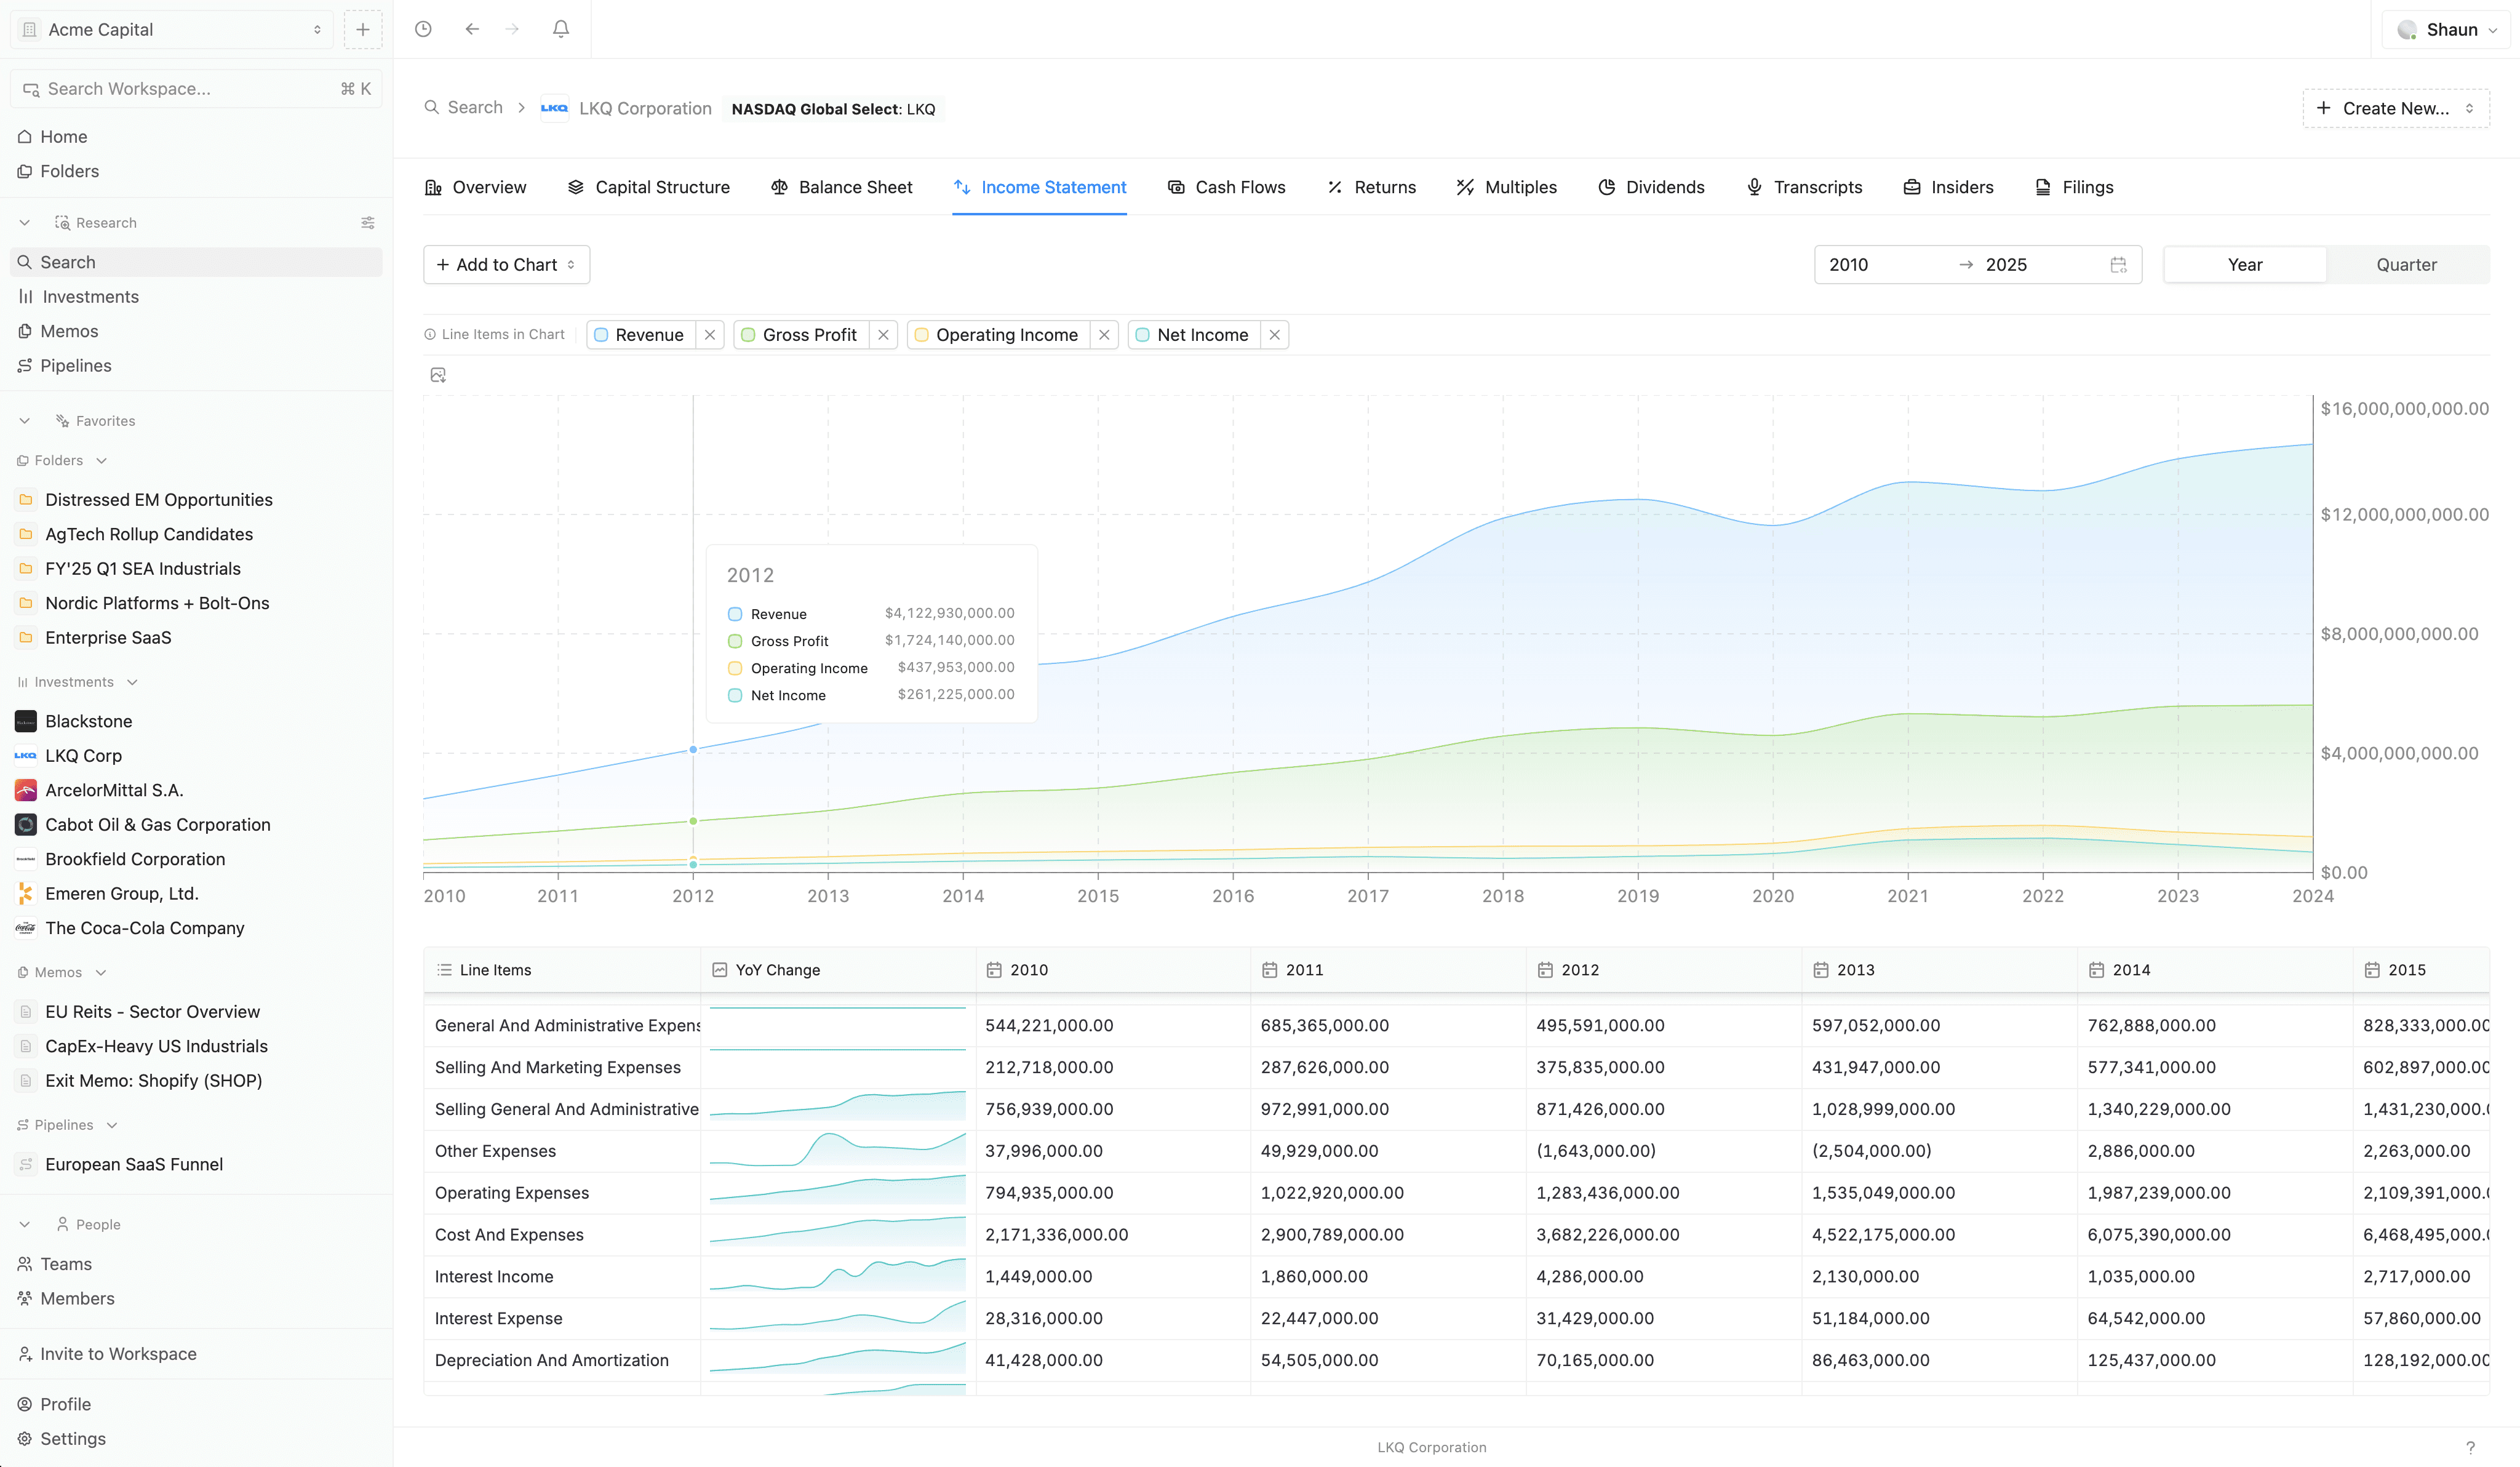Open the date range calendar icon
Image resolution: width=2520 pixels, height=1467 pixels.
[x=2118, y=265]
